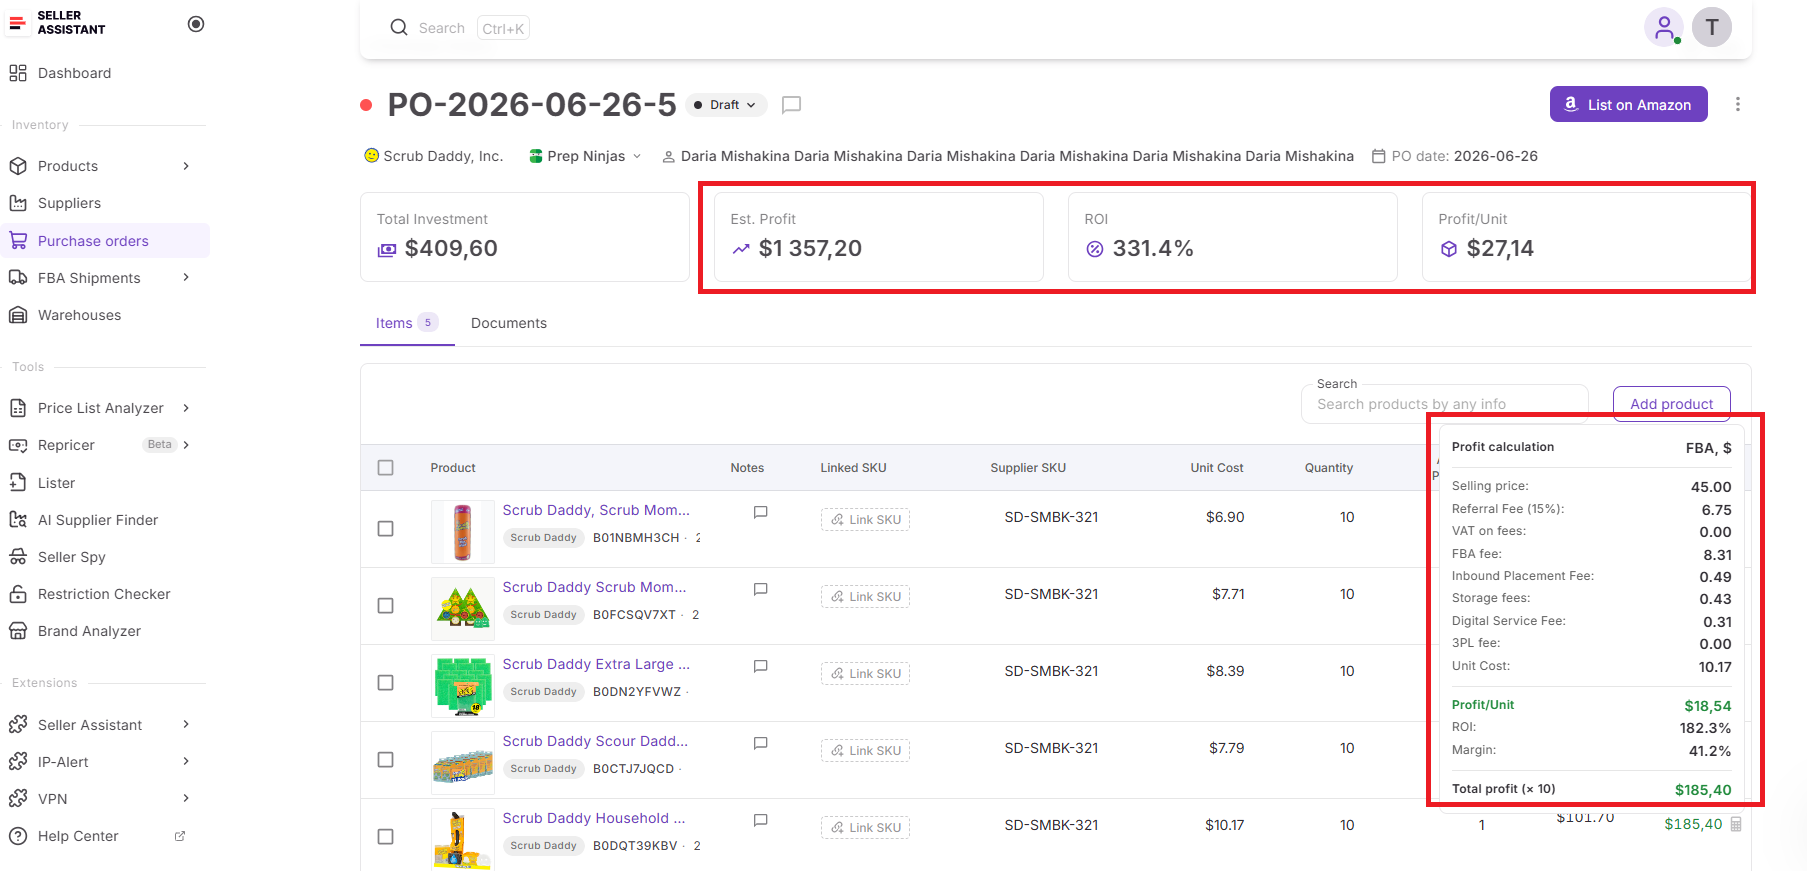Viewport: 1807px width, 871px height.
Task: Open note icon for Scrub Daddy Household row
Action: (760, 820)
